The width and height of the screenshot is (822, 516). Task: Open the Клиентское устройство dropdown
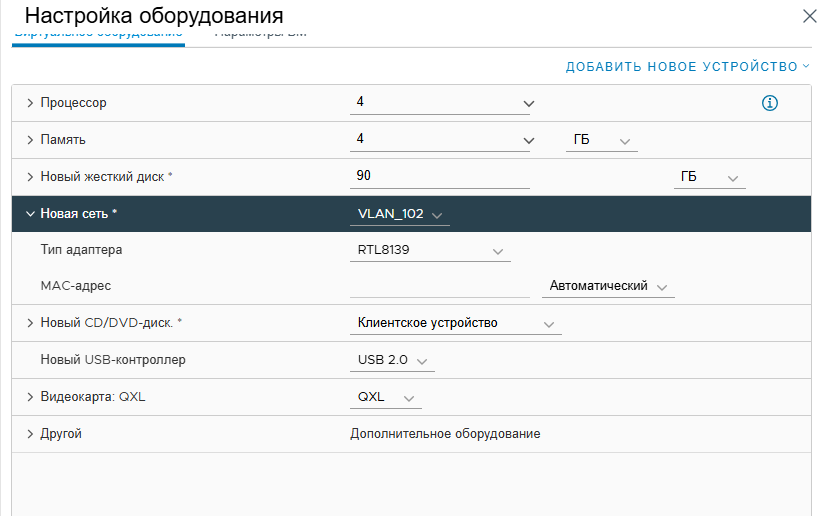click(456, 324)
